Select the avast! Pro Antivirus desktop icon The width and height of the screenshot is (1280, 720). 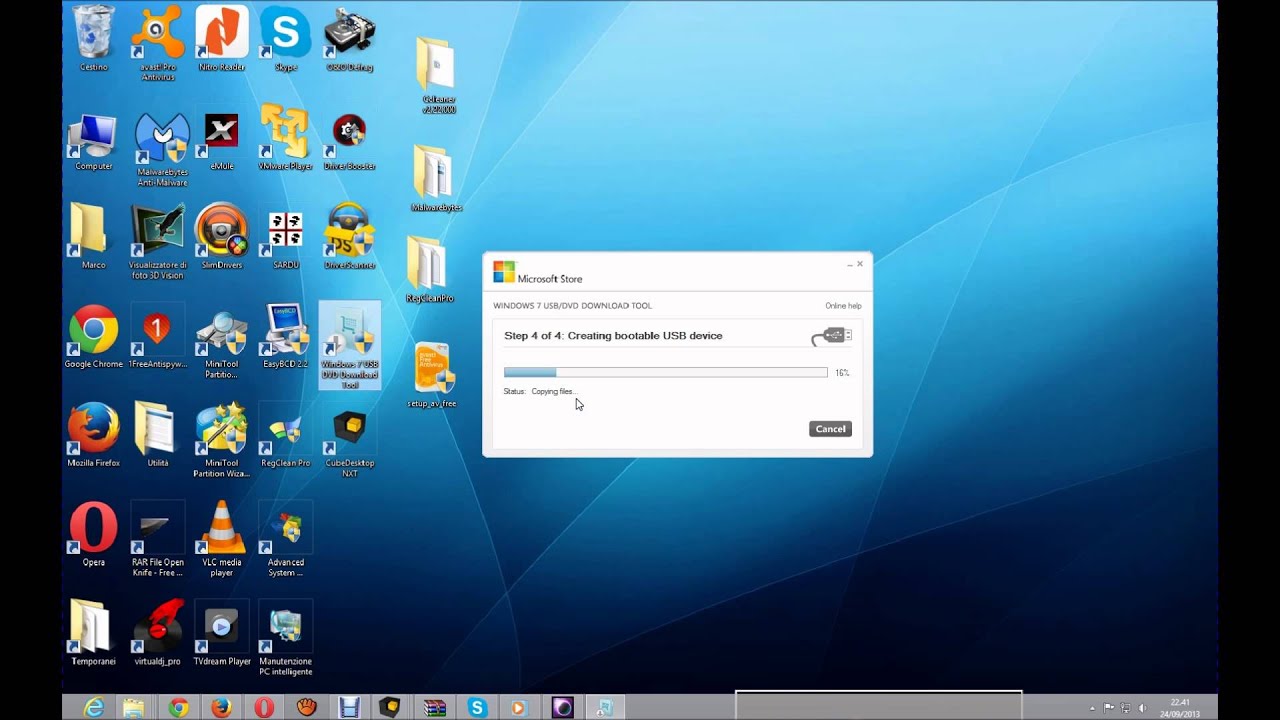coord(157,44)
